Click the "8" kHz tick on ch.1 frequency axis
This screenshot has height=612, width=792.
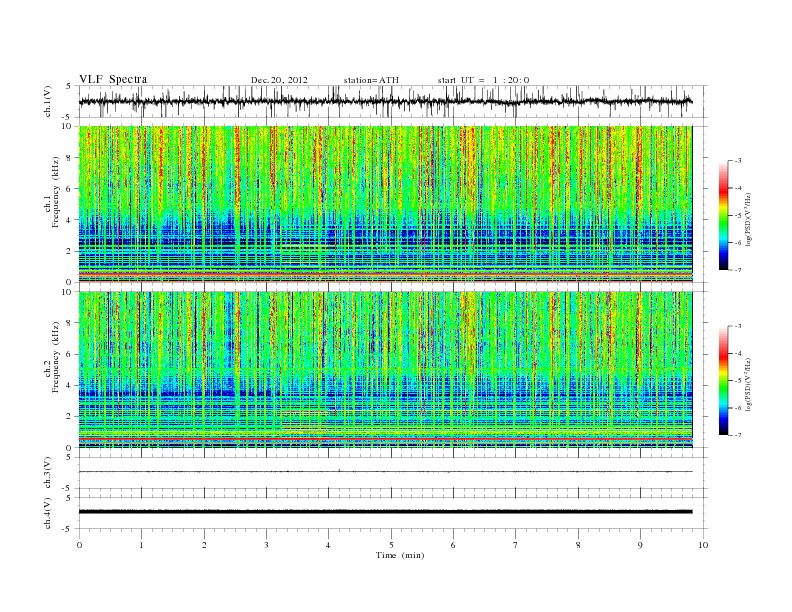(69, 158)
